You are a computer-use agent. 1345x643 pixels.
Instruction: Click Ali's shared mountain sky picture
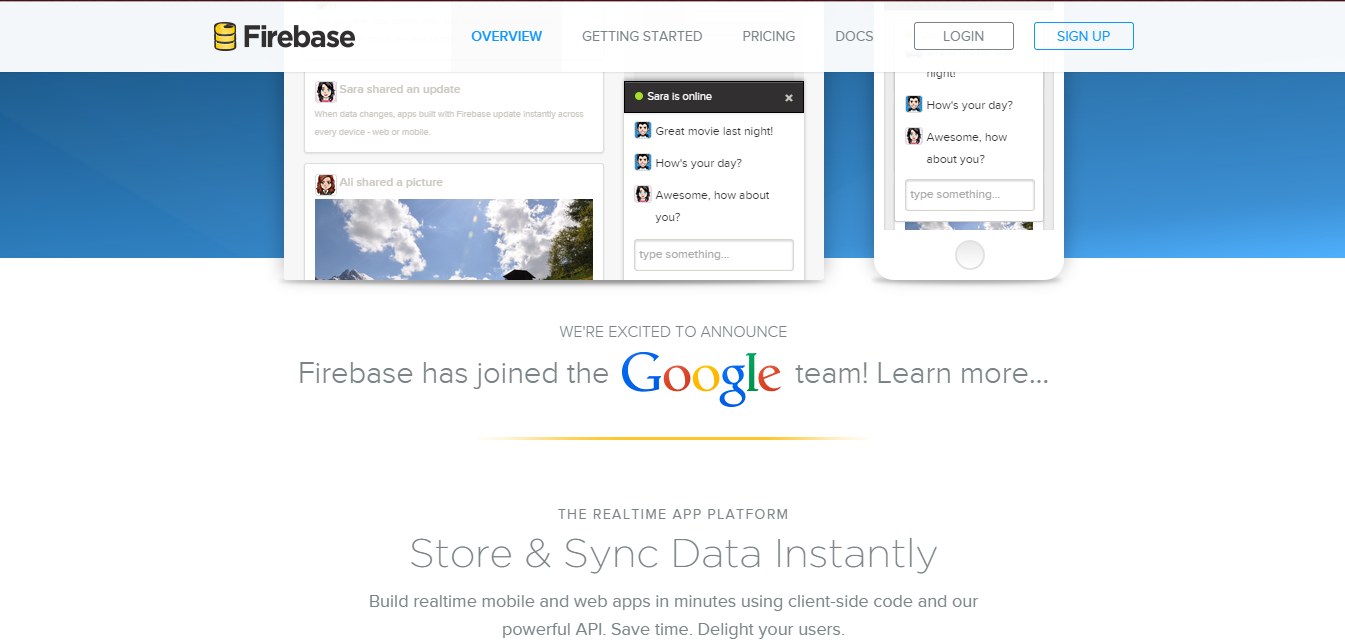pyautogui.click(x=454, y=239)
